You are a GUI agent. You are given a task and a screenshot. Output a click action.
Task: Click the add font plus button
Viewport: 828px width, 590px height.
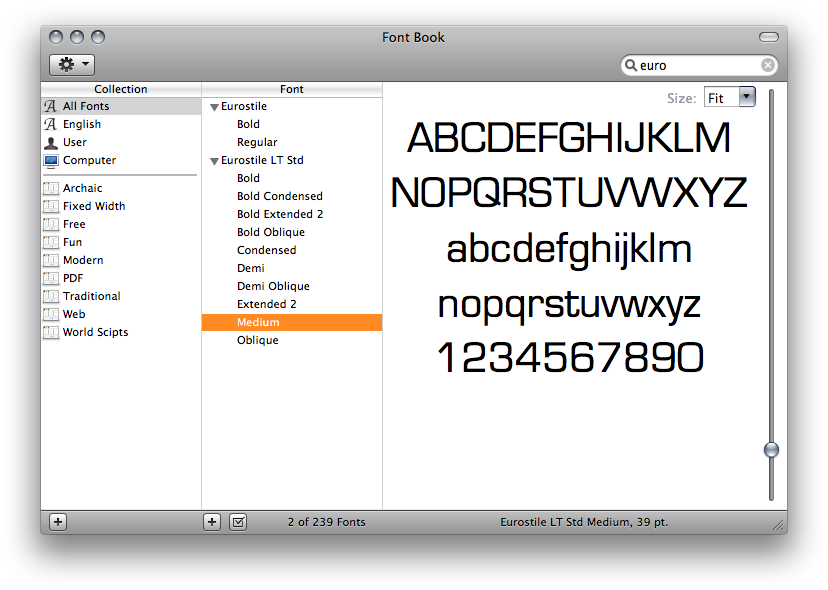212,522
